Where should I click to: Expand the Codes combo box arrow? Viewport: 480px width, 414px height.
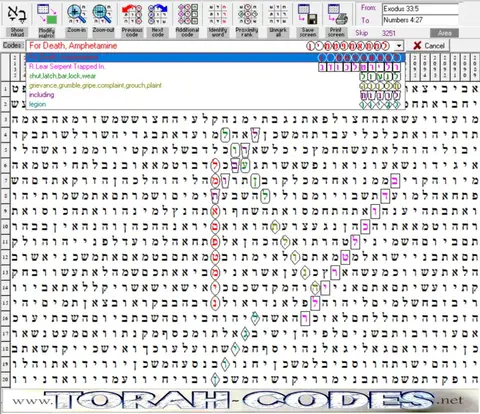coord(399,46)
